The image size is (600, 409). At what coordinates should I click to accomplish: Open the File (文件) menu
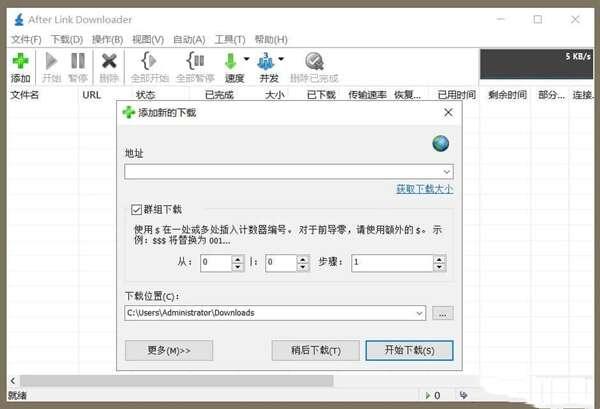pyautogui.click(x=26, y=39)
